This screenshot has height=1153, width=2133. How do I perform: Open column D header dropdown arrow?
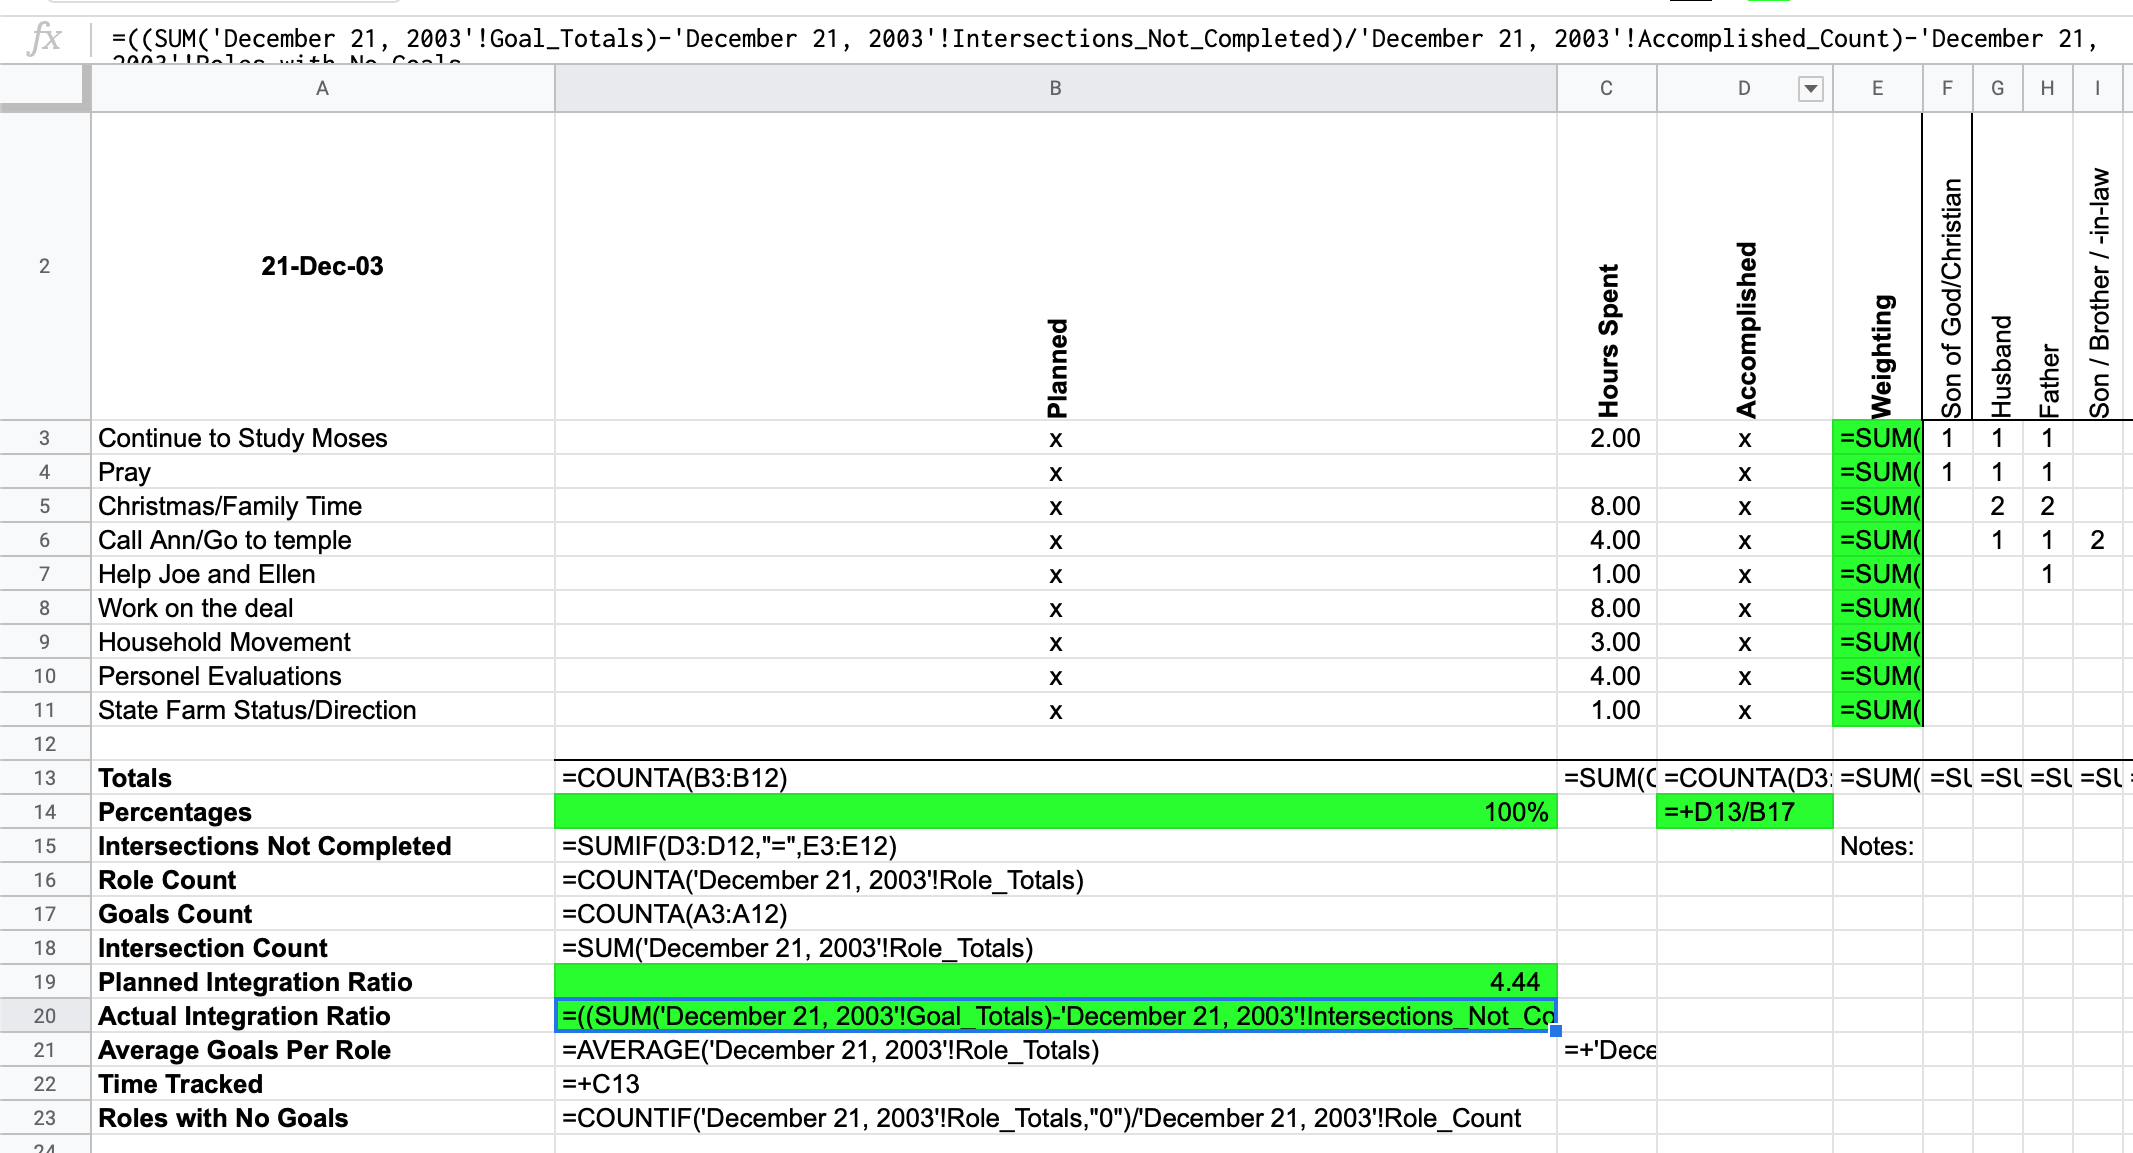1810,89
